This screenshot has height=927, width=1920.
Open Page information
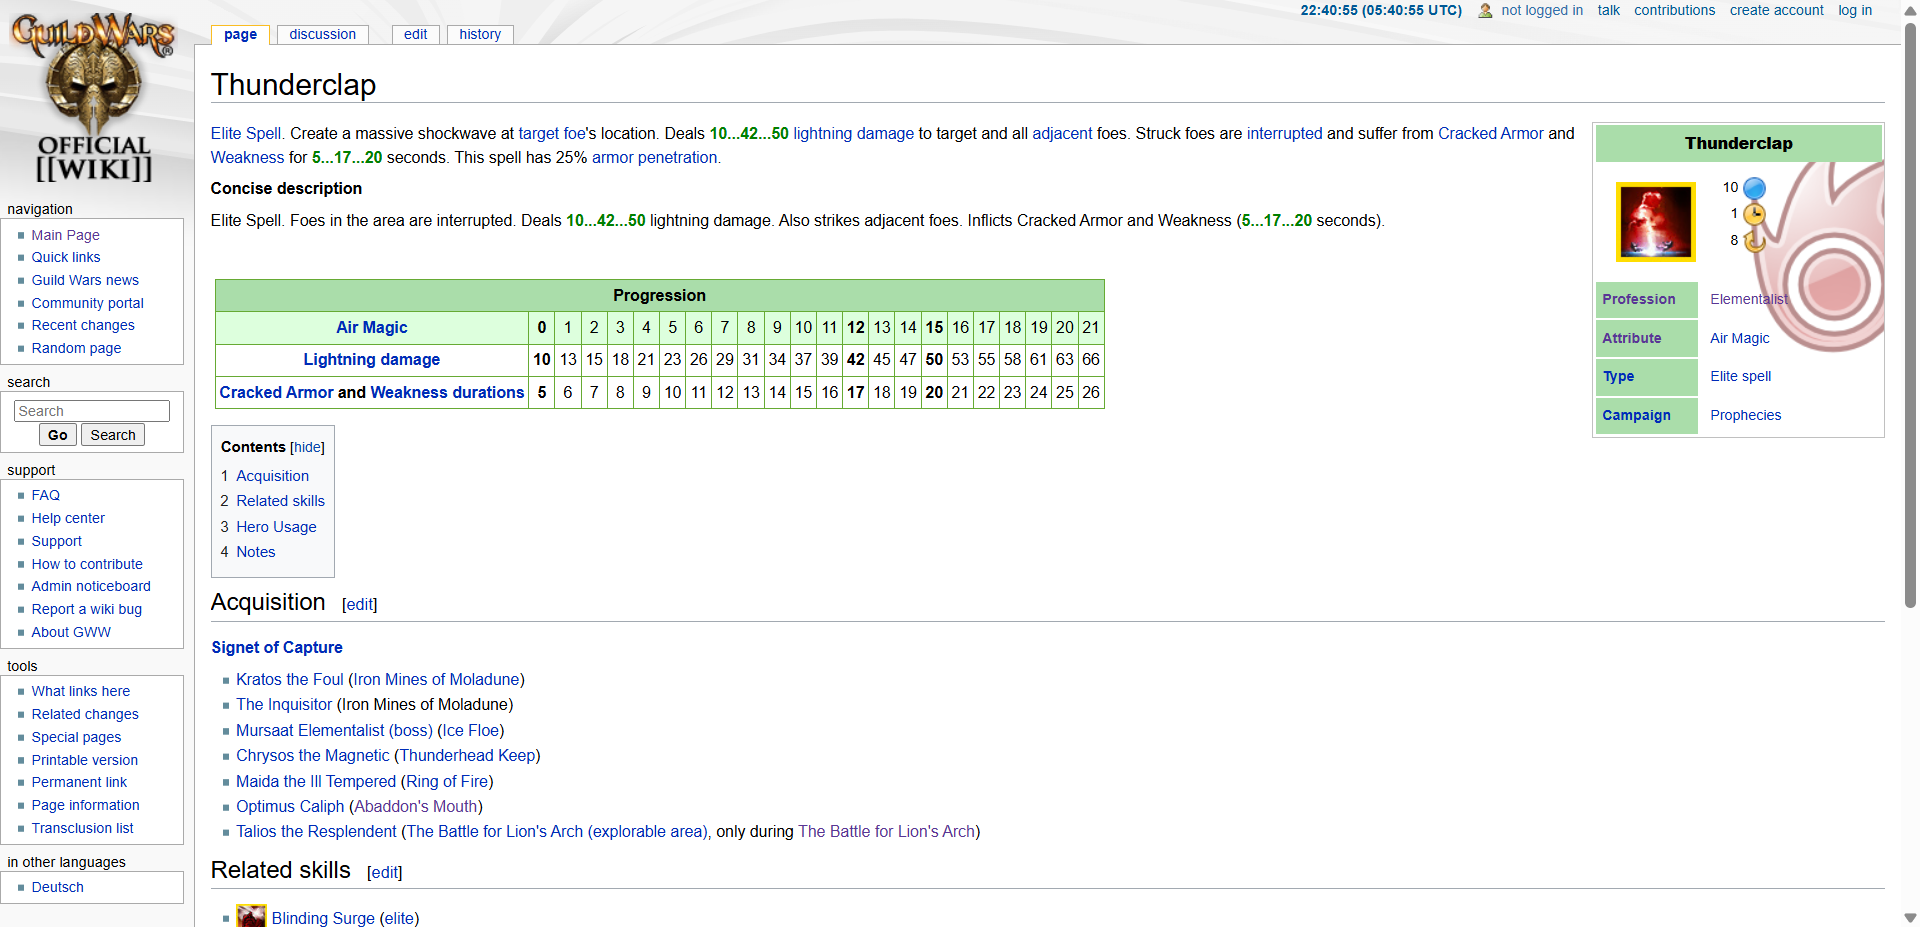coord(85,805)
